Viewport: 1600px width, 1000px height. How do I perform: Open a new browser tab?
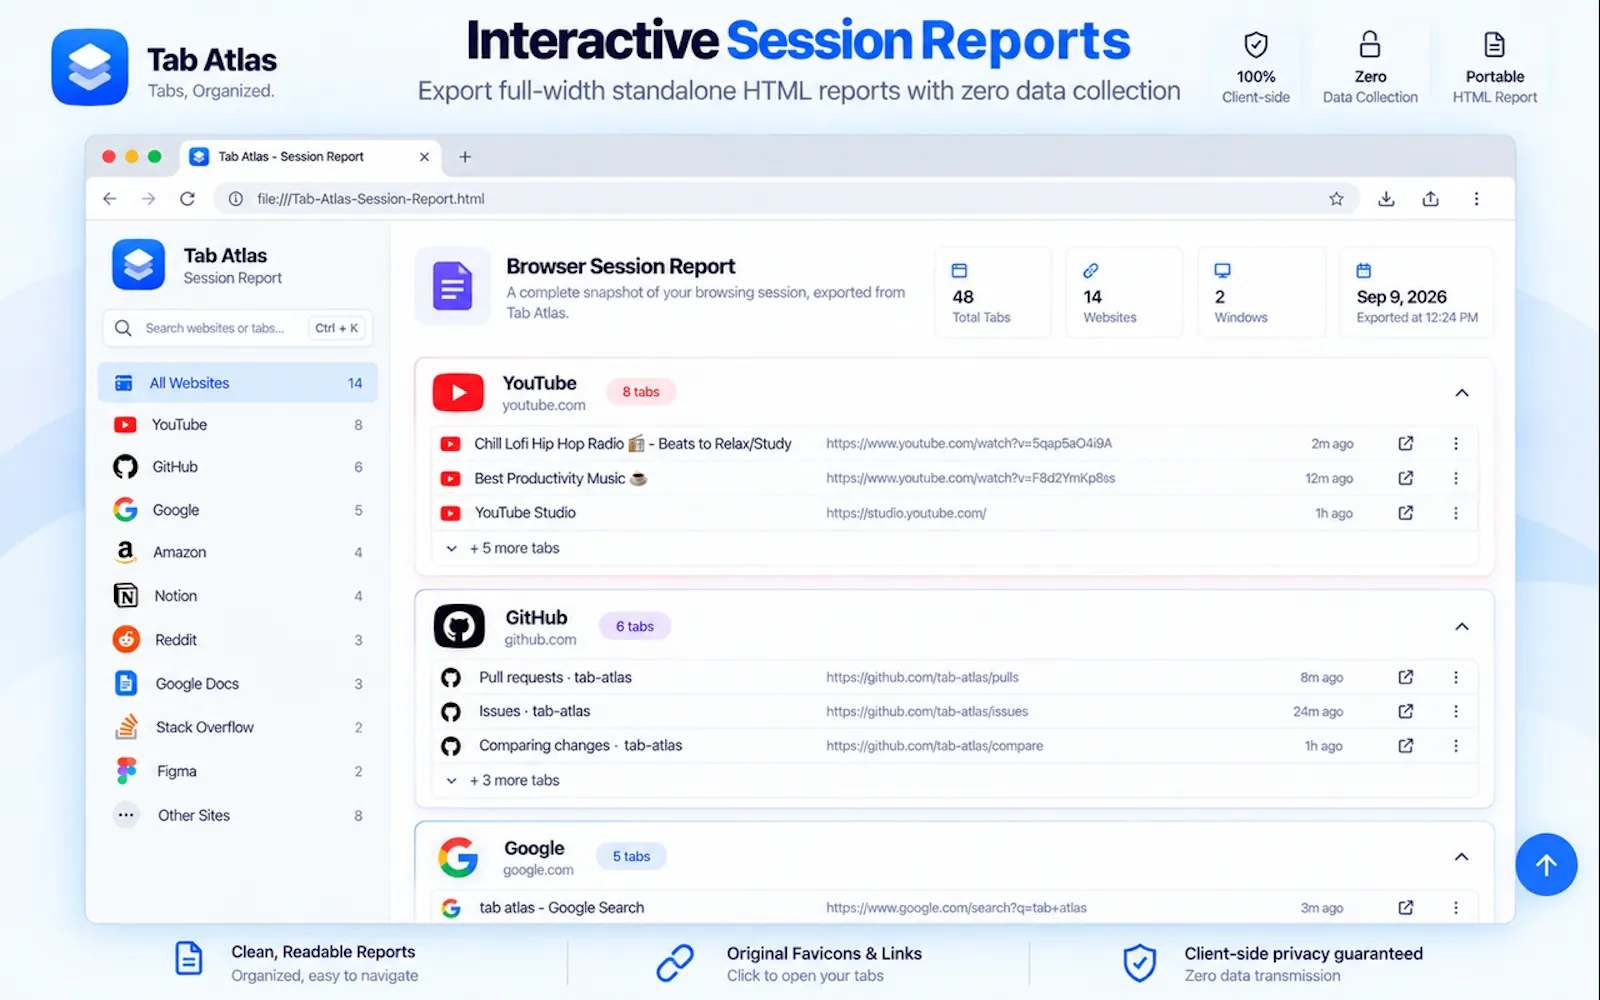pyautogui.click(x=465, y=157)
